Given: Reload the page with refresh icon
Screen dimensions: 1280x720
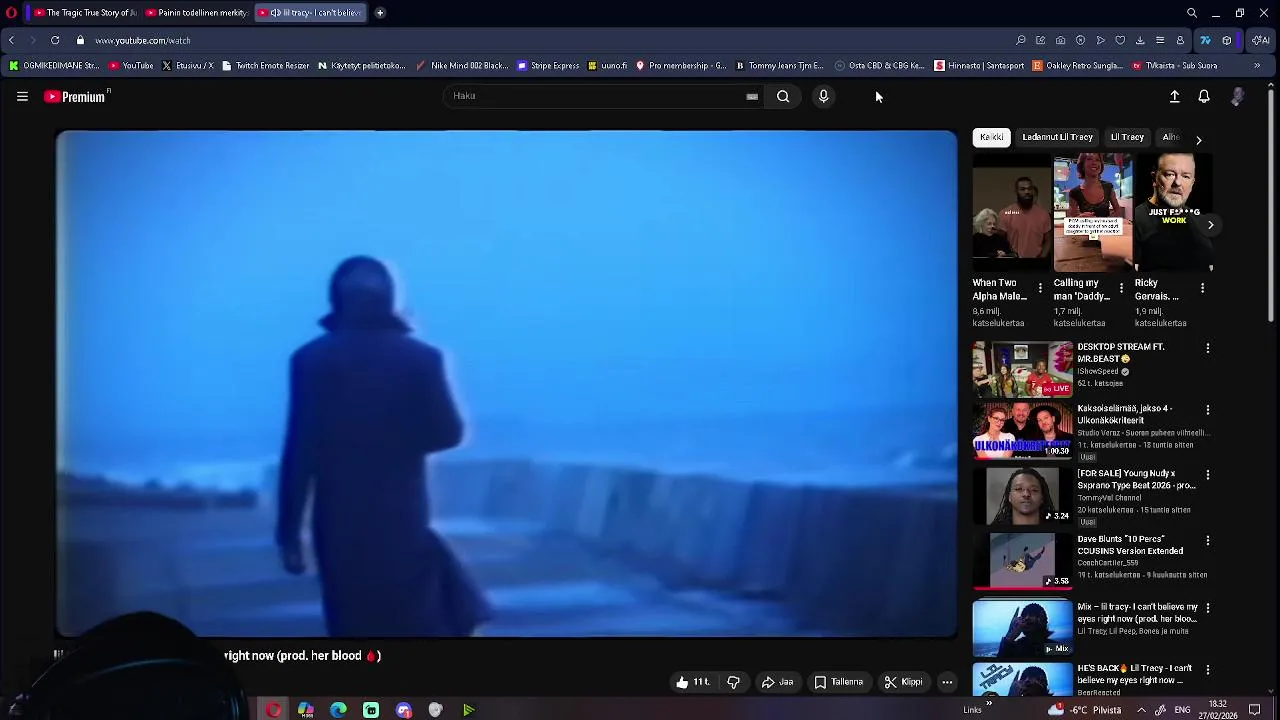Looking at the screenshot, I should point(54,41).
